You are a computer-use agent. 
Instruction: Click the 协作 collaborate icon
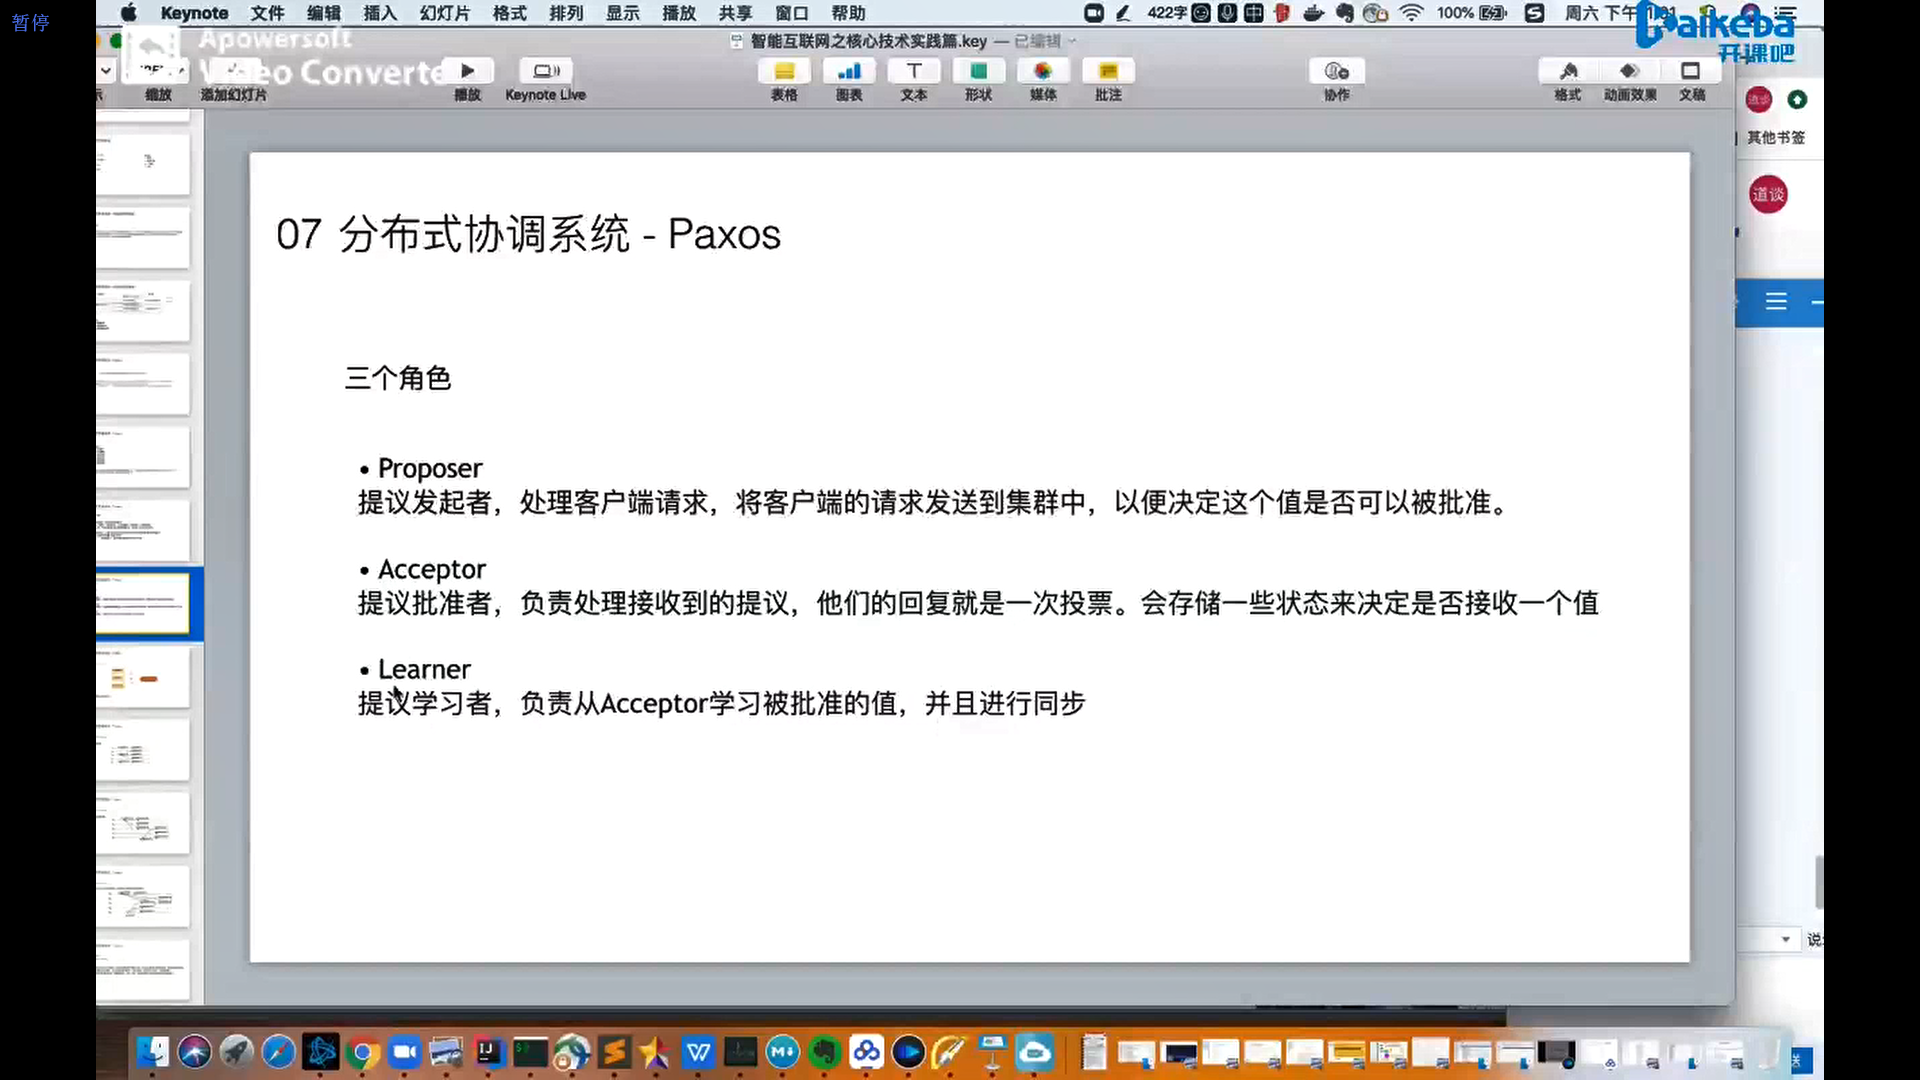coord(1336,72)
